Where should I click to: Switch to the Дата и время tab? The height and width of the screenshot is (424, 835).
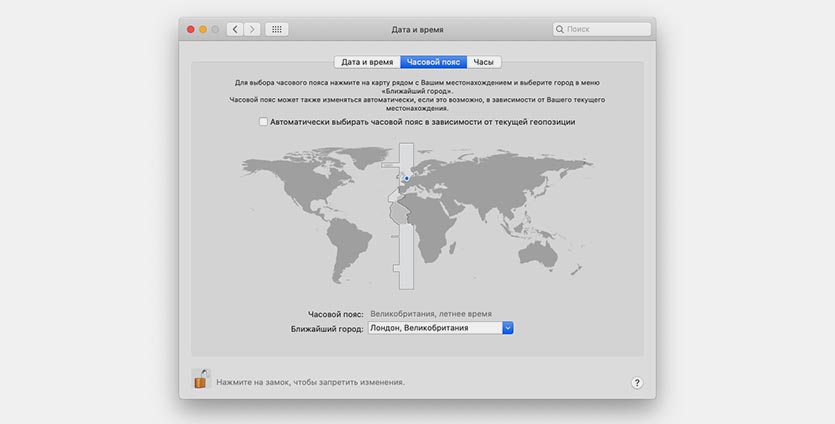367,62
